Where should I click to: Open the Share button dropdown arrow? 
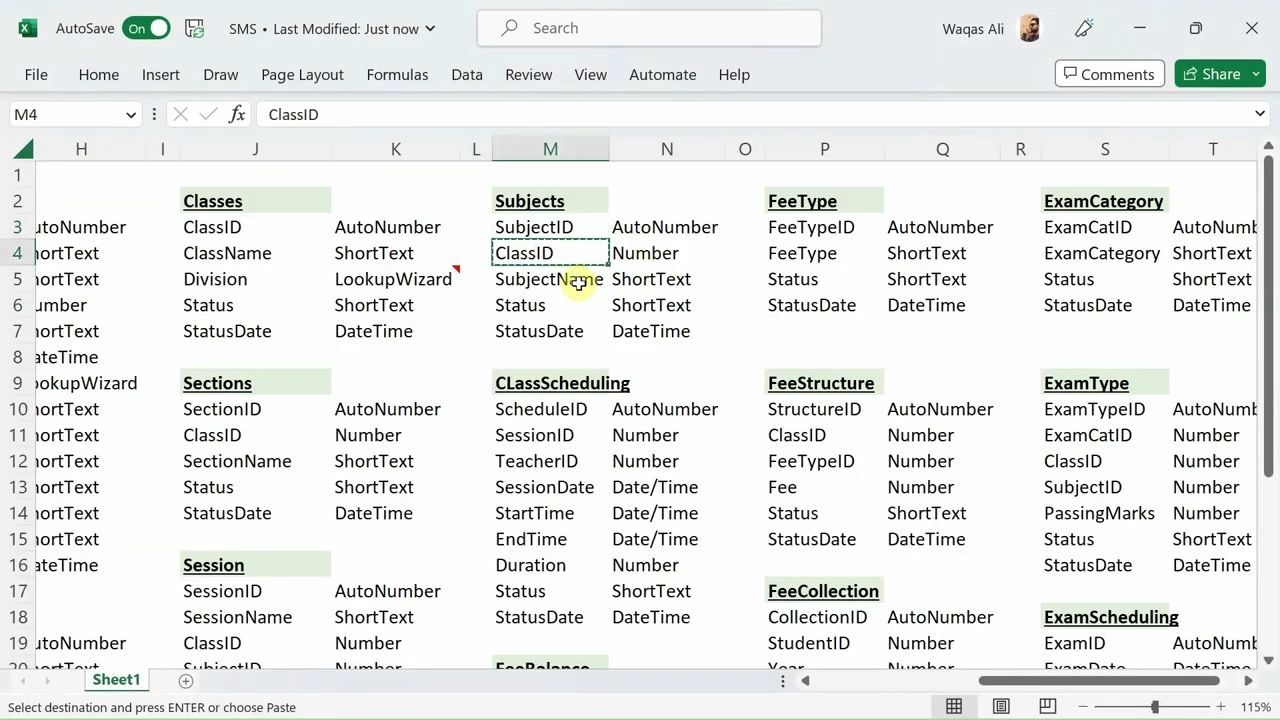[x=1256, y=74]
